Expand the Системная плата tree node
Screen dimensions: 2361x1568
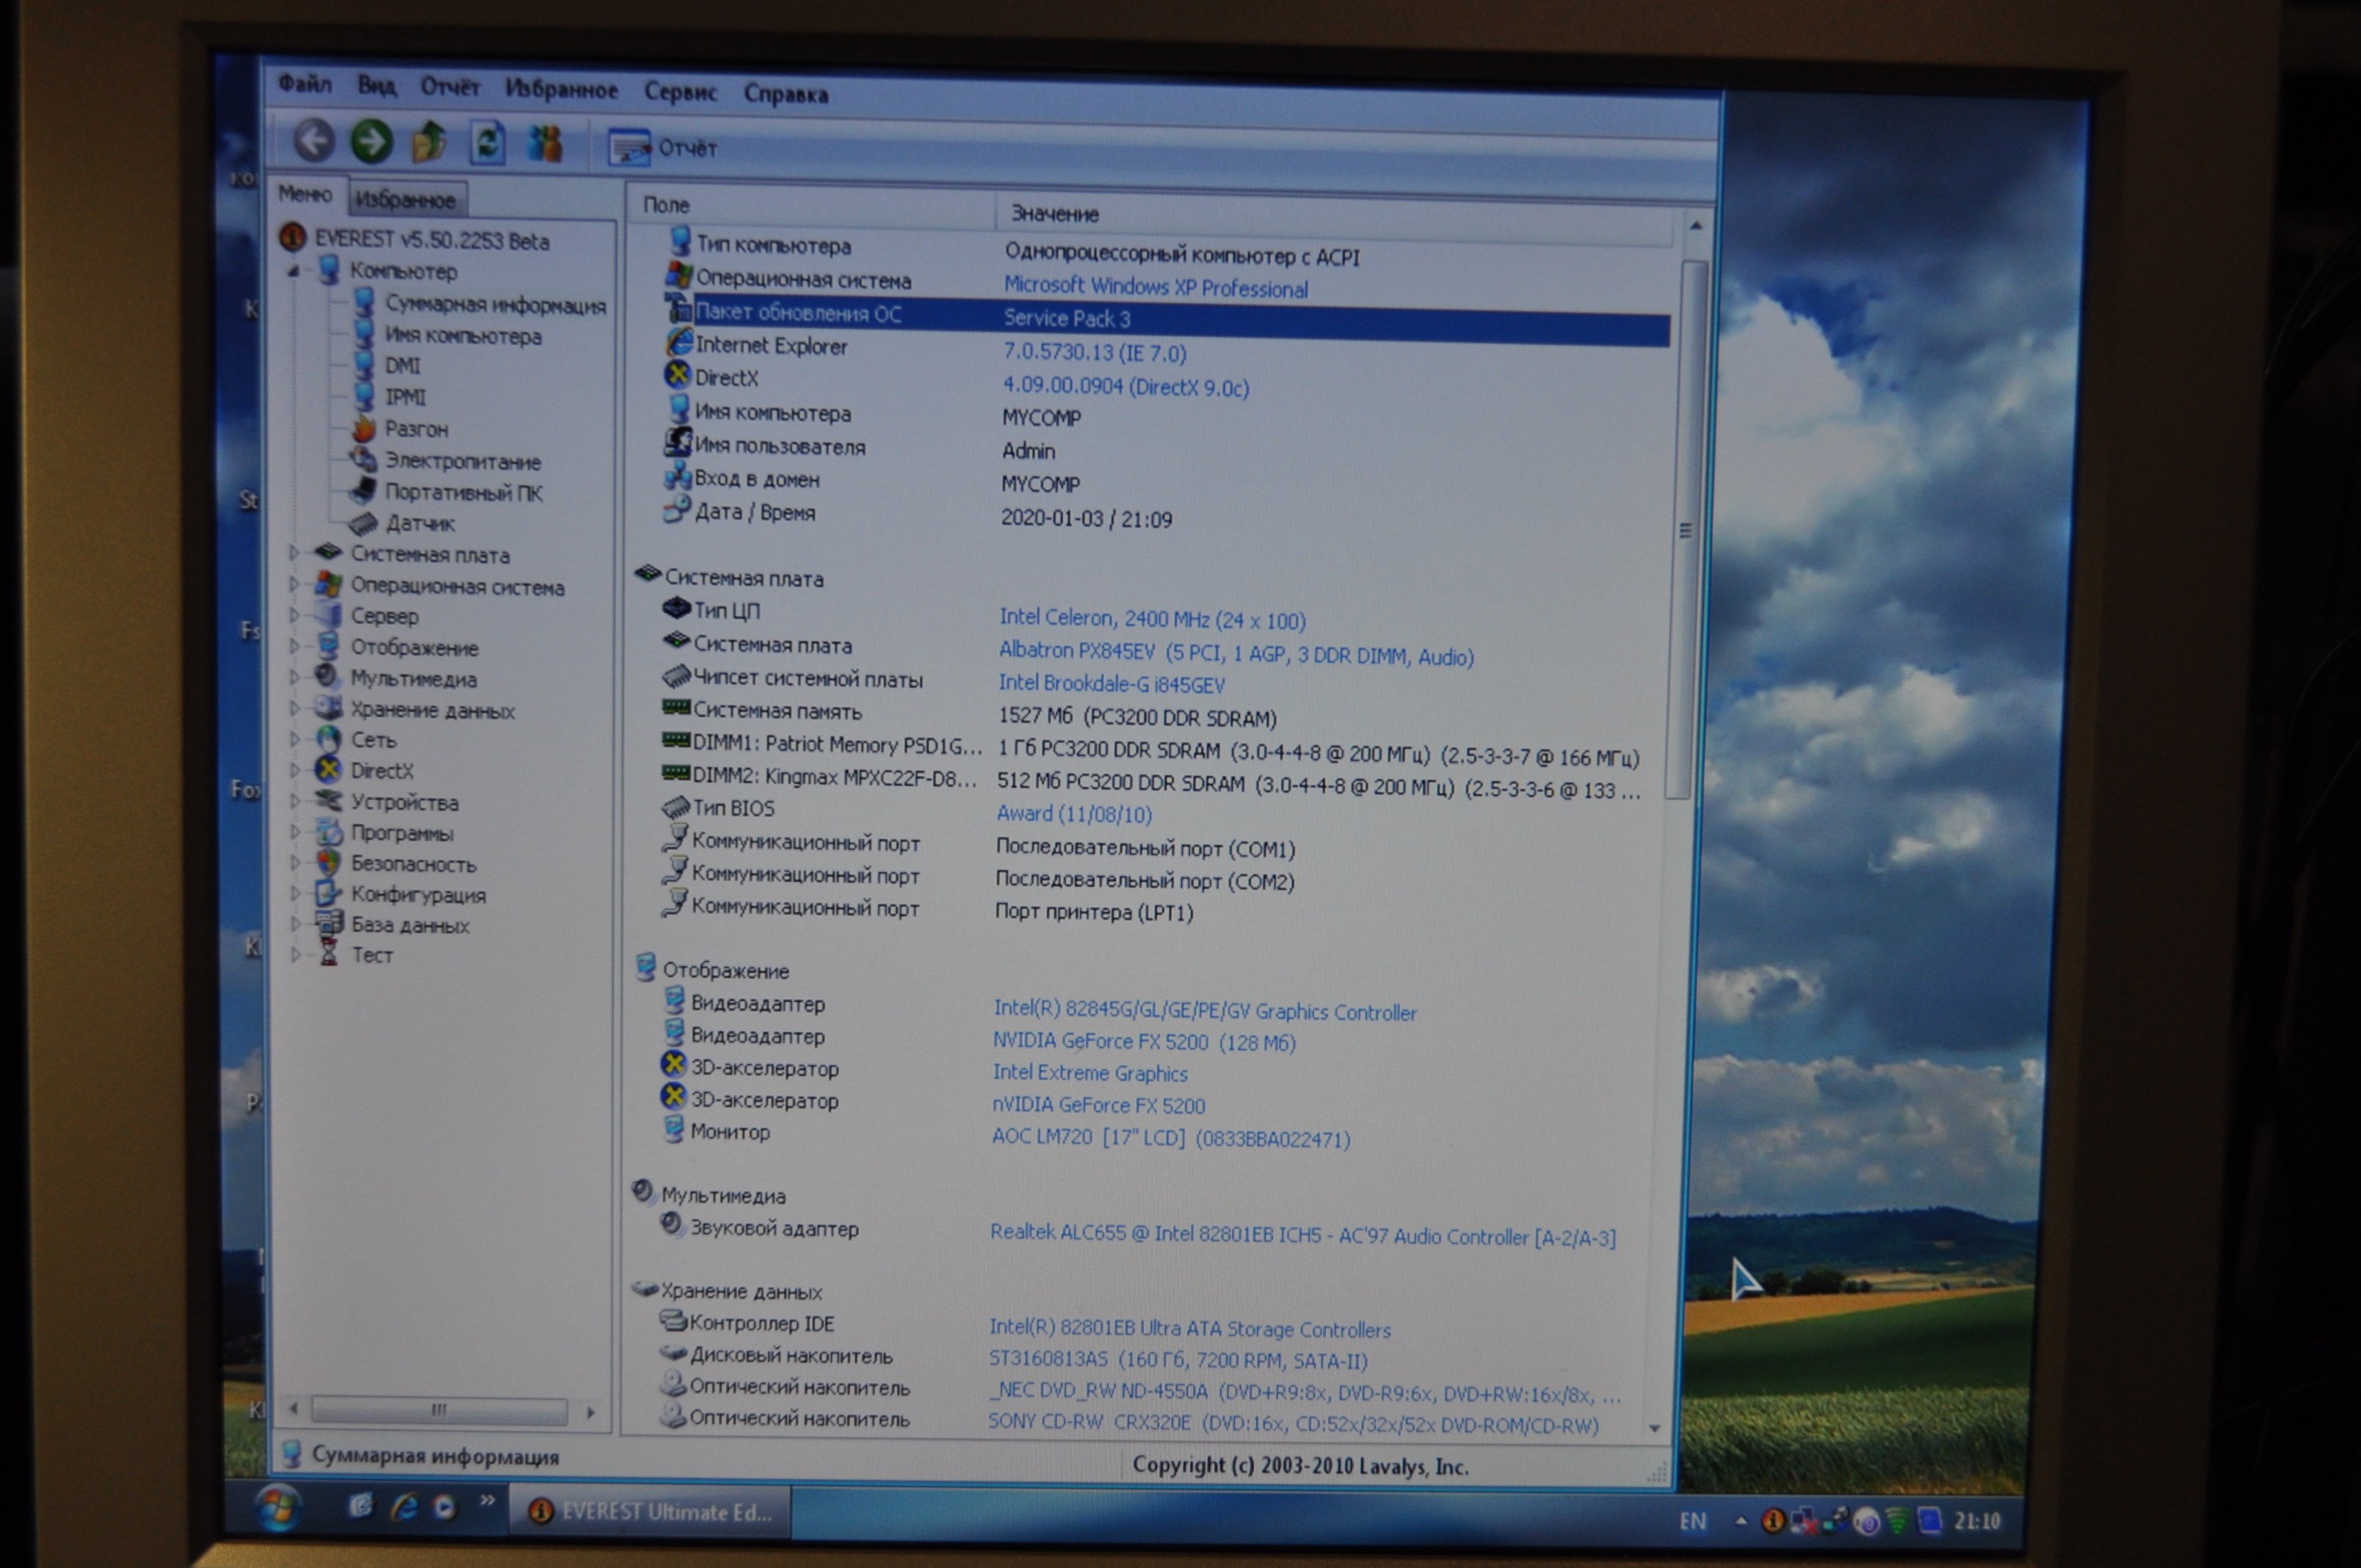click(x=294, y=553)
